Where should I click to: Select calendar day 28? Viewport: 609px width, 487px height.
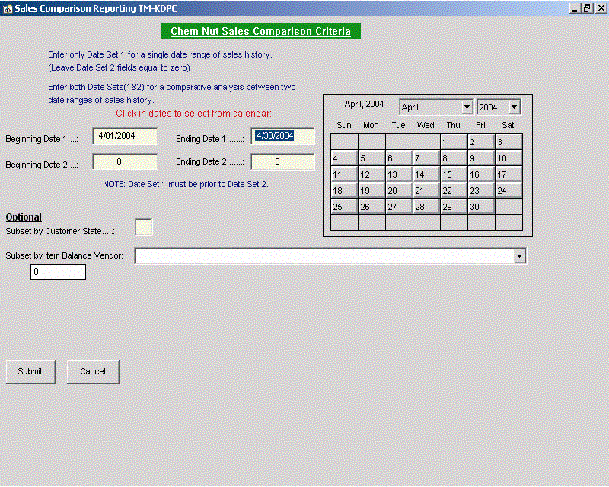(426, 207)
